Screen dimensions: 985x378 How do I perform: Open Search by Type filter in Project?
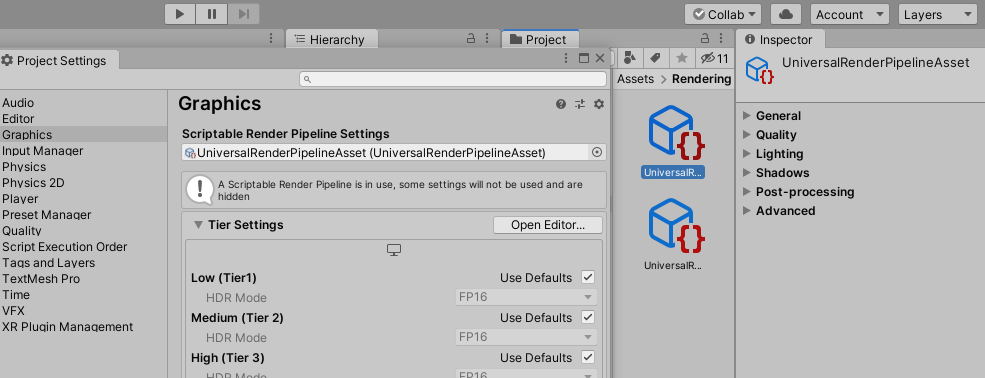click(x=630, y=58)
